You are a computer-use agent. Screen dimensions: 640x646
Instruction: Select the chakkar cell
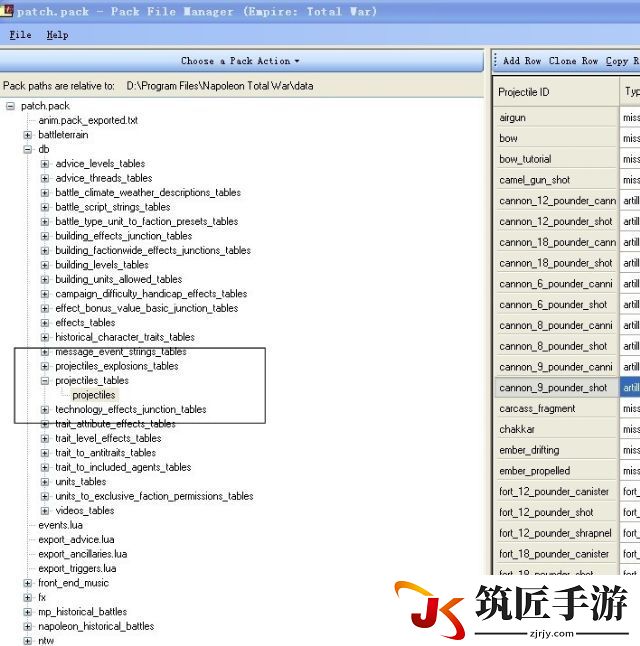(556, 429)
